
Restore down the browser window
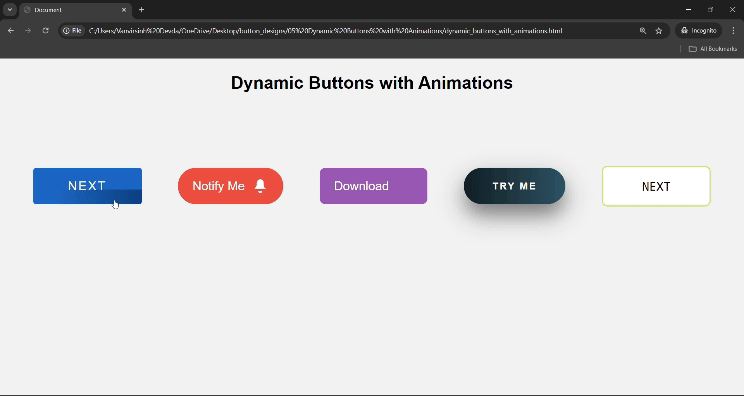710,9
